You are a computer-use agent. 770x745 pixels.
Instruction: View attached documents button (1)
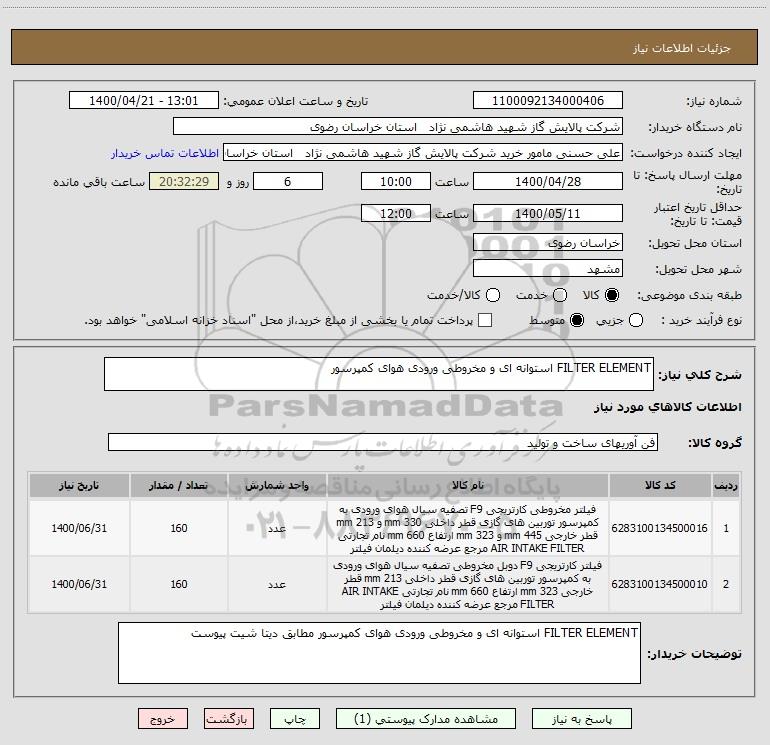point(426,719)
